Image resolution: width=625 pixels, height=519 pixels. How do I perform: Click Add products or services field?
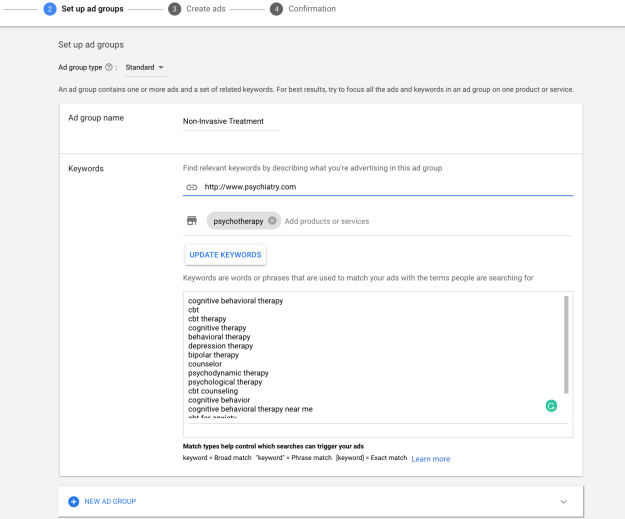coord(326,221)
